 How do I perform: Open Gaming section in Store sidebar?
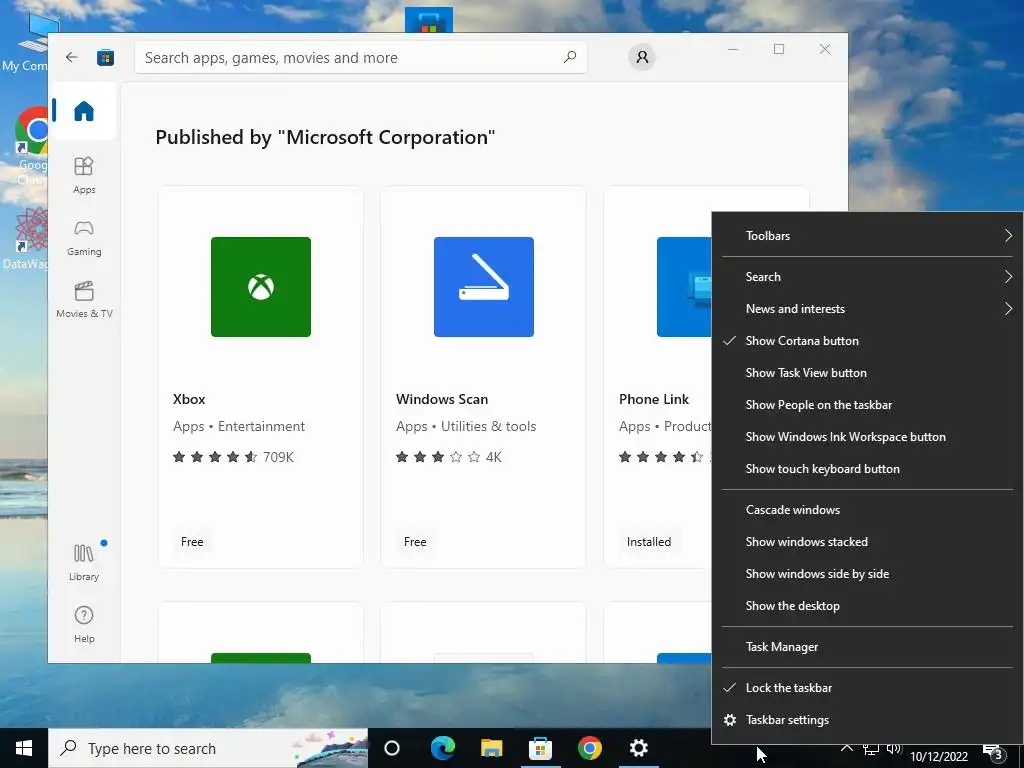point(84,238)
